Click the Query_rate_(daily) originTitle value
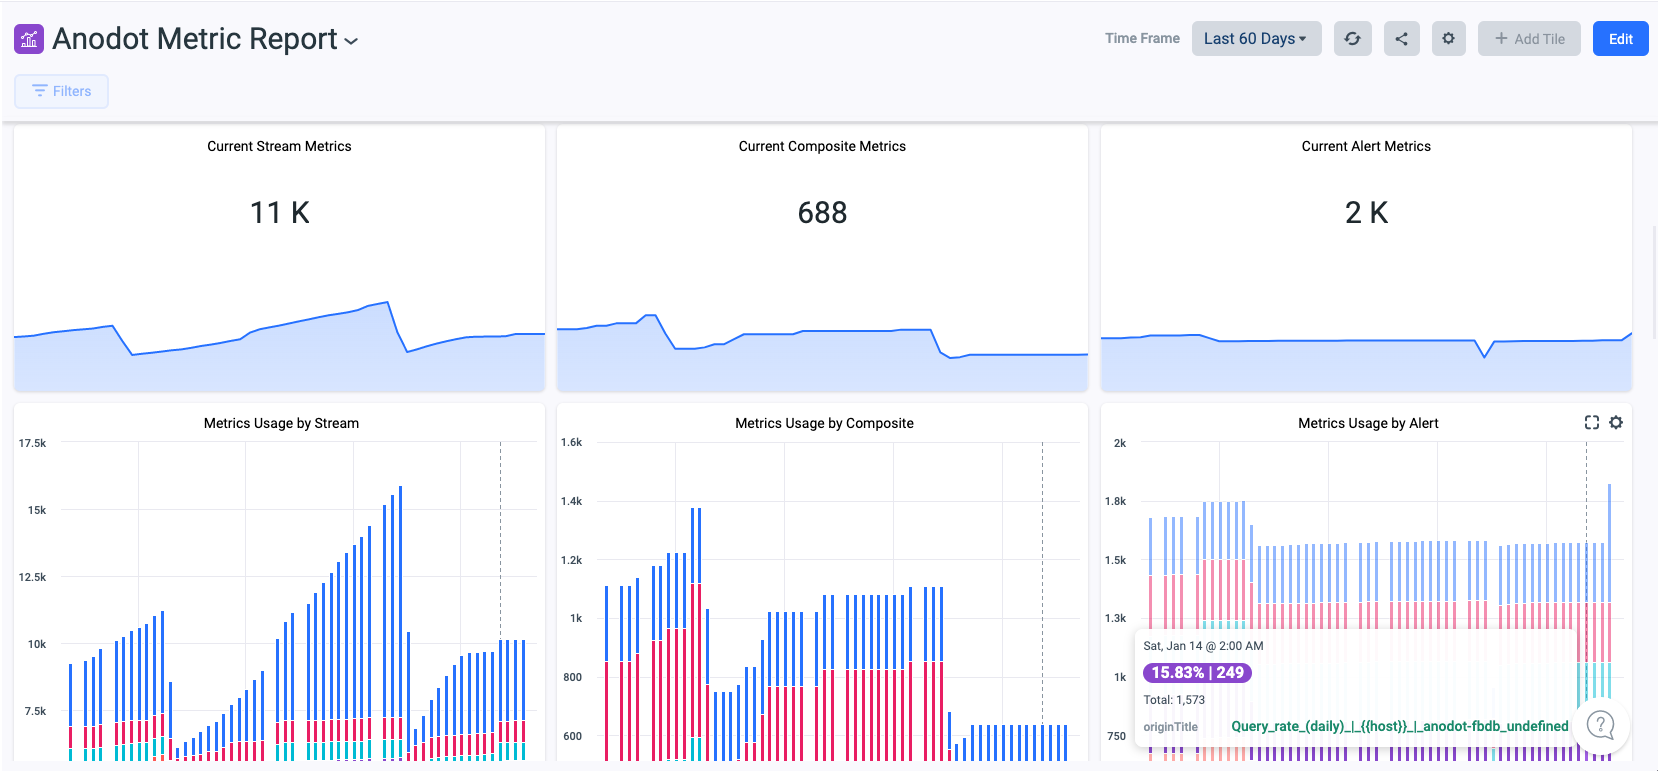Viewport: 1658px width, 771px height. tap(1400, 726)
